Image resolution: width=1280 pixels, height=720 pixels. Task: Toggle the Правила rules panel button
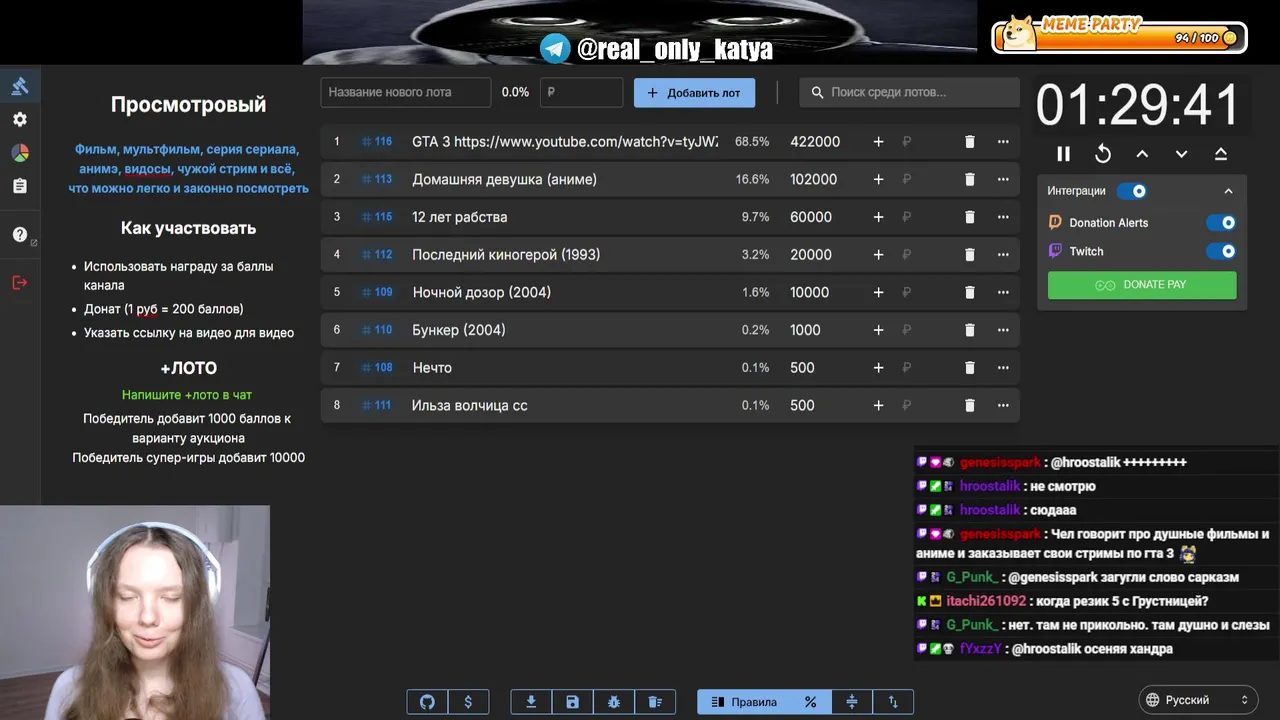click(x=744, y=702)
